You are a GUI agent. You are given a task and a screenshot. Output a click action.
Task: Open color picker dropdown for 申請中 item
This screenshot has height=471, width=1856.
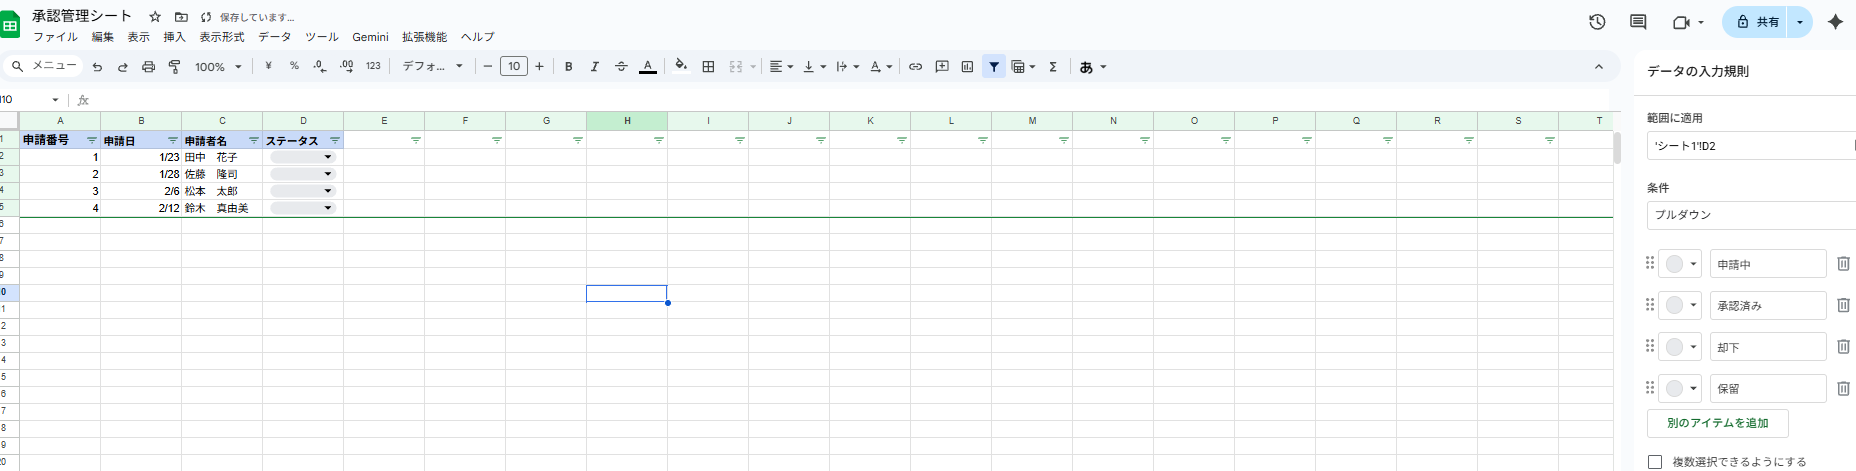(x=1680, y=265)
